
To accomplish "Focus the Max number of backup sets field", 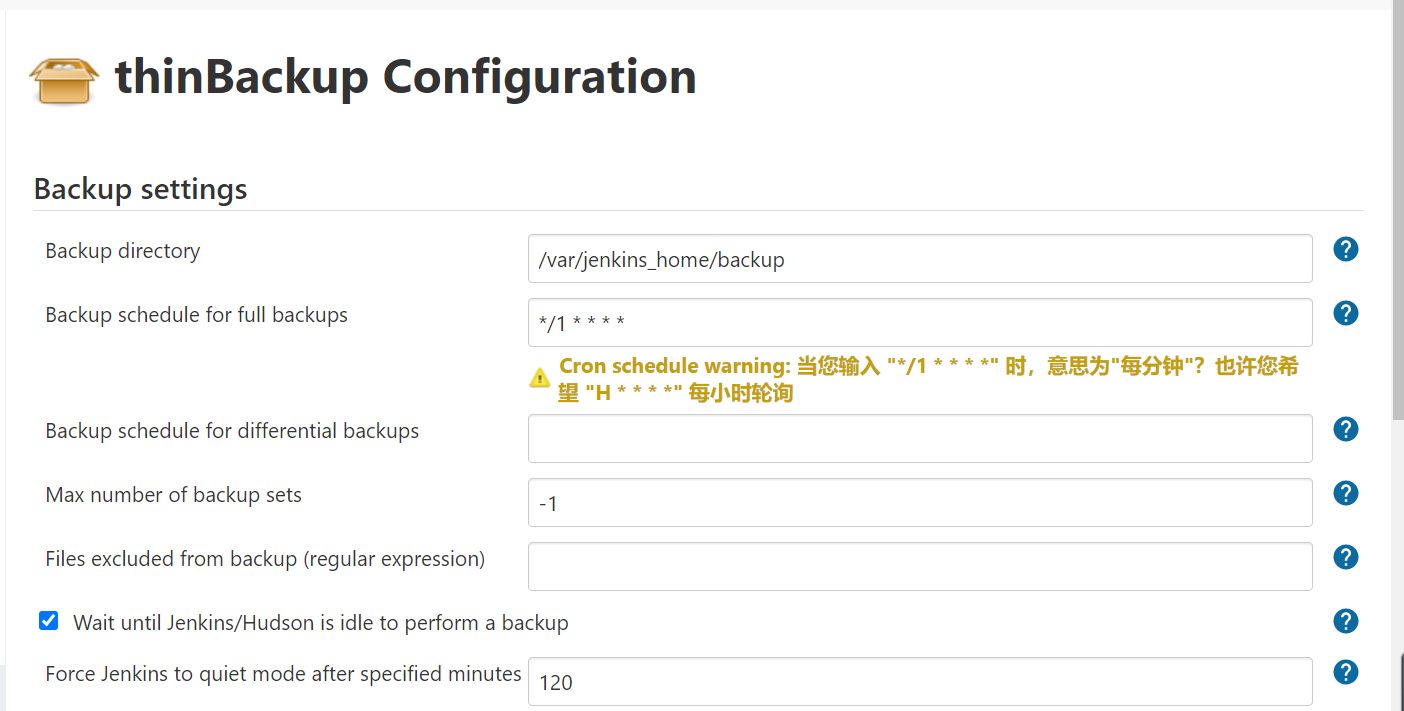I will pyautogui.click(x=920, y=503).
